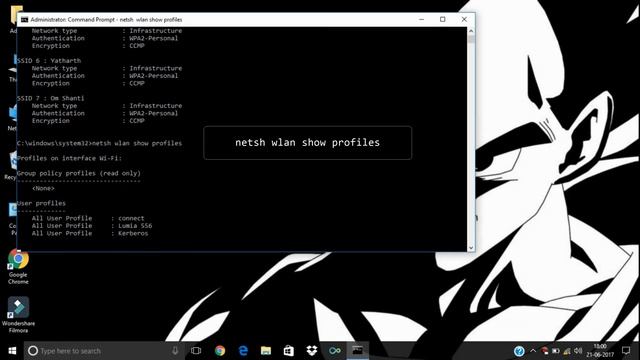Minimize the Command Prompt window
The height and width of the screenshot is (360, 640).
coord(422,19)
